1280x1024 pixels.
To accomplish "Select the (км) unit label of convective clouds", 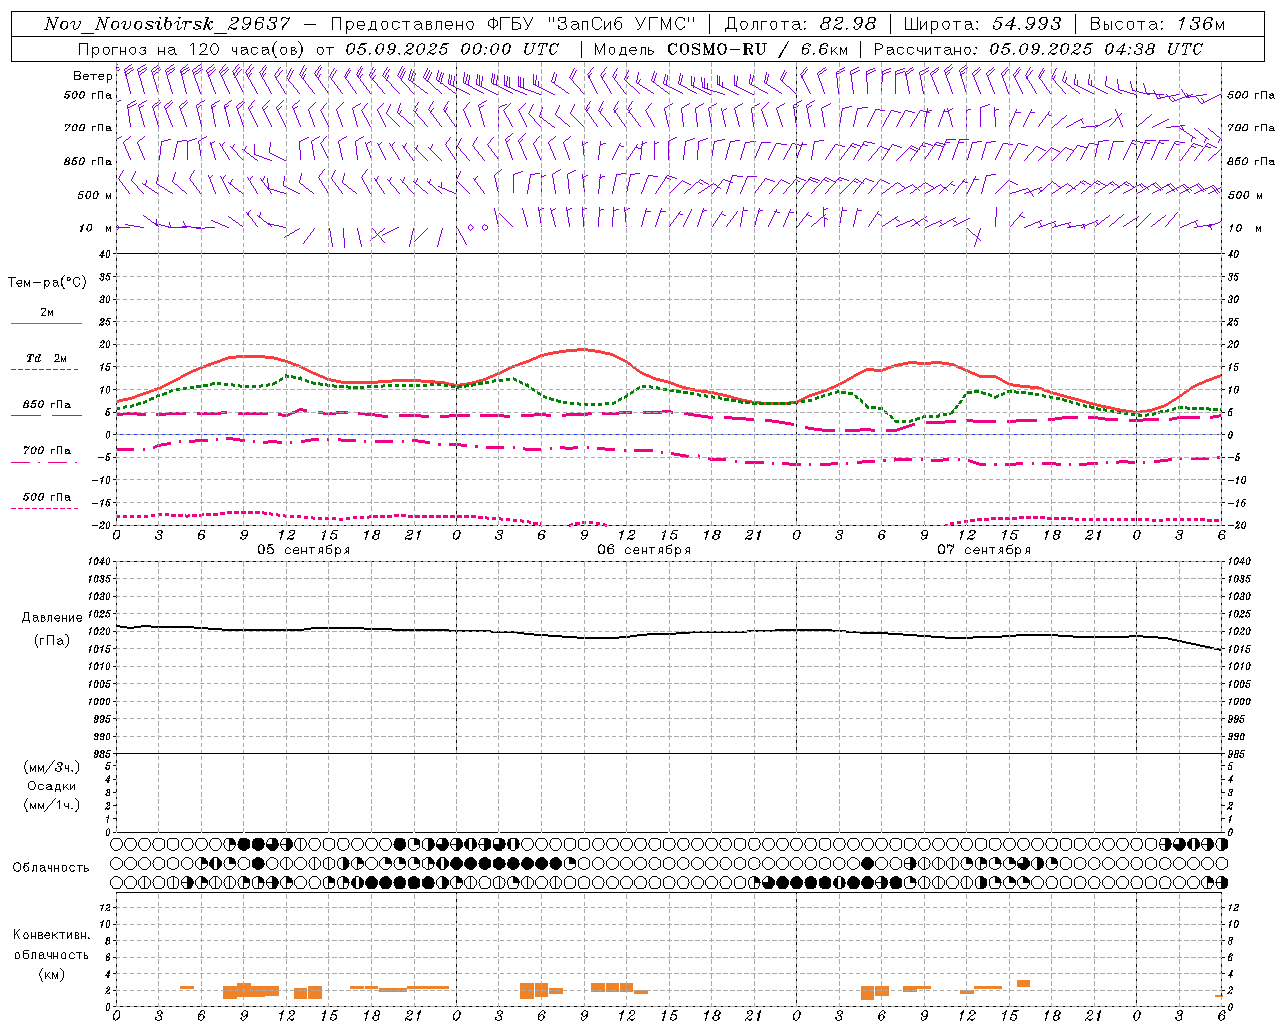I will (52, 974).
